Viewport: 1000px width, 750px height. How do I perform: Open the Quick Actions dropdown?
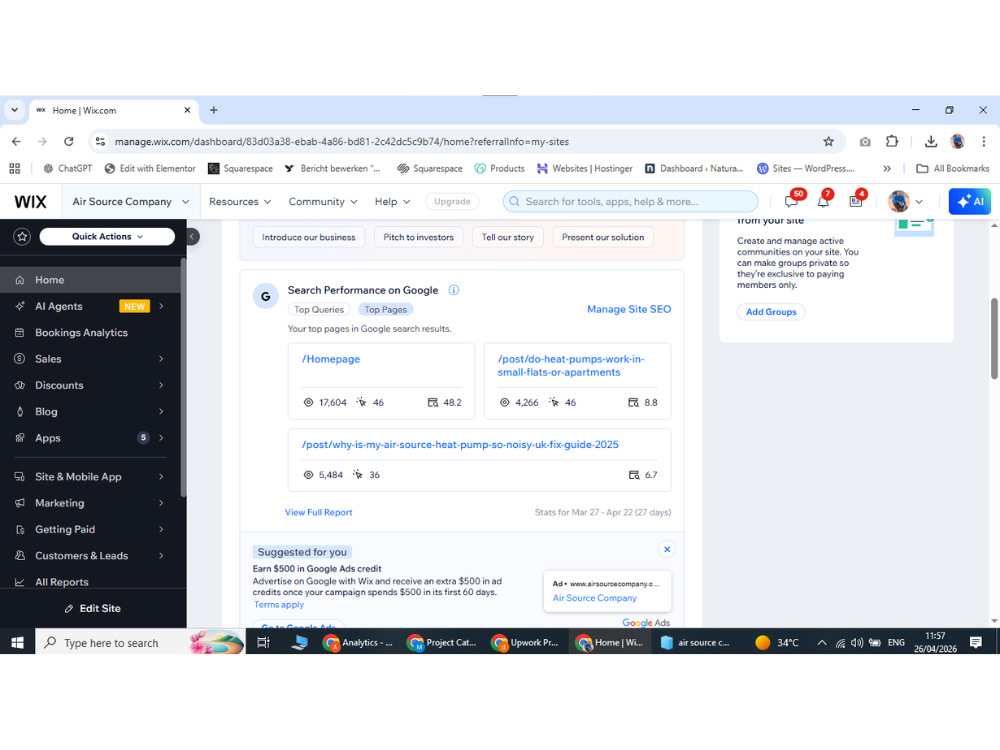107,237
